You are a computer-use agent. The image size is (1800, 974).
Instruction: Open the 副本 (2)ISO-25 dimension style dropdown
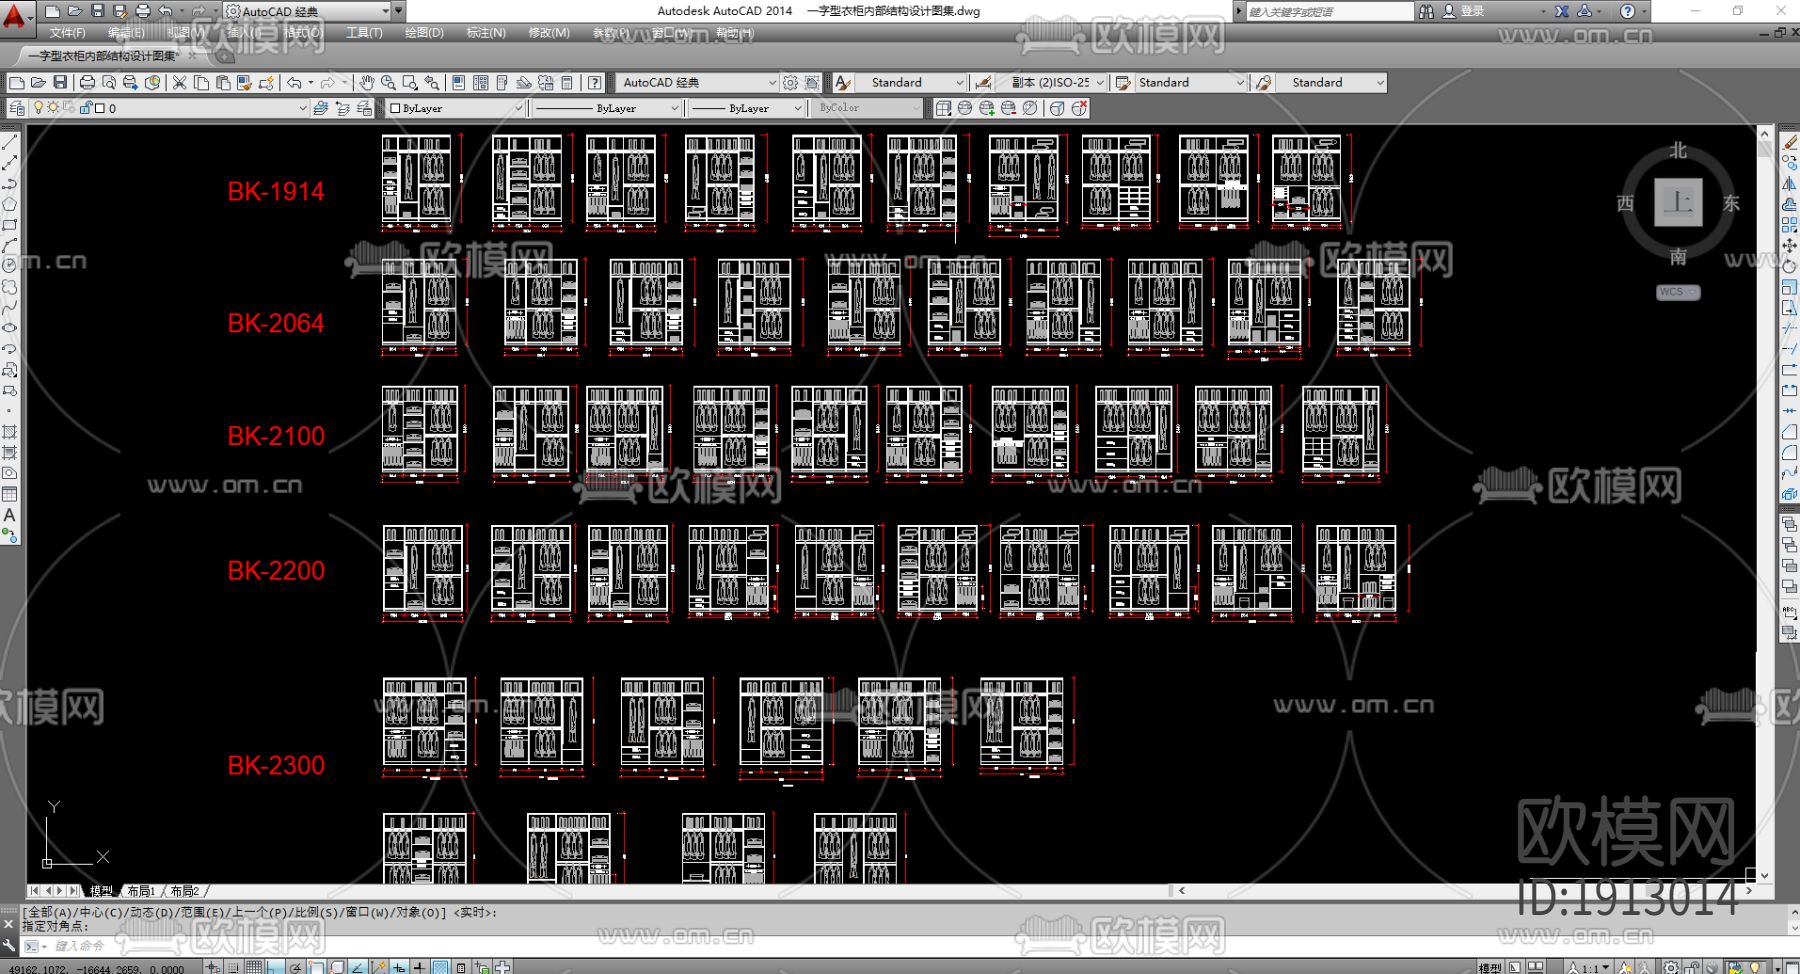1056,83
